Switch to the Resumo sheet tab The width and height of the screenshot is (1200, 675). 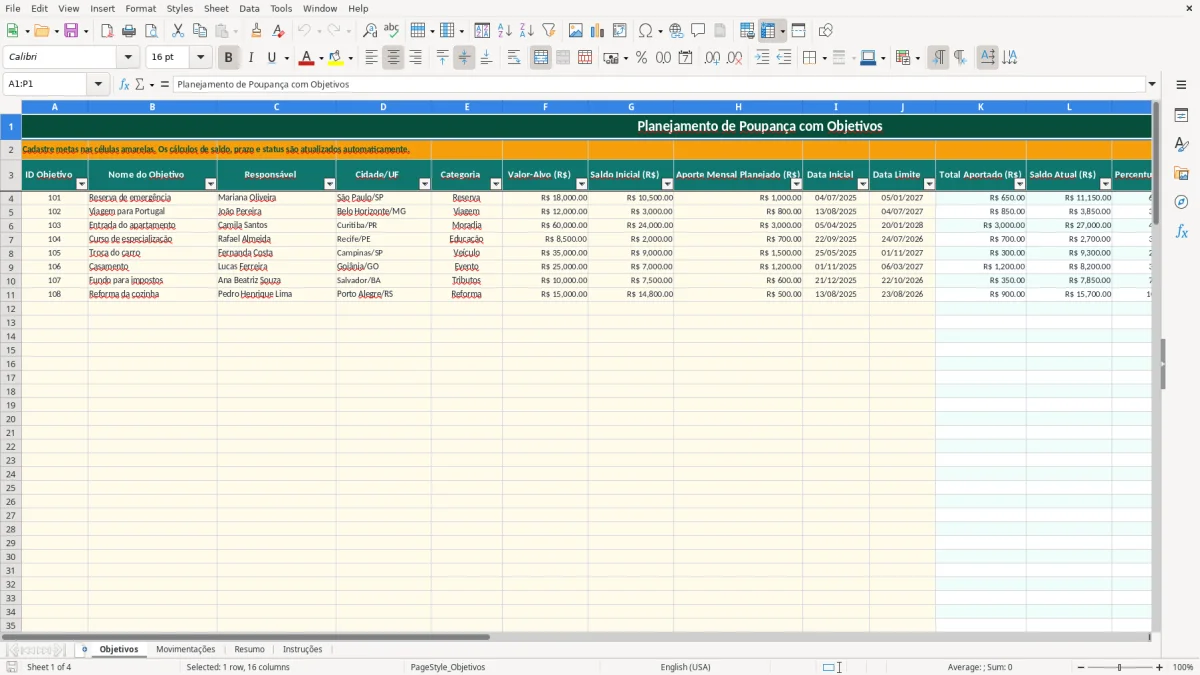pyautogui.click(x=249, y=649)
